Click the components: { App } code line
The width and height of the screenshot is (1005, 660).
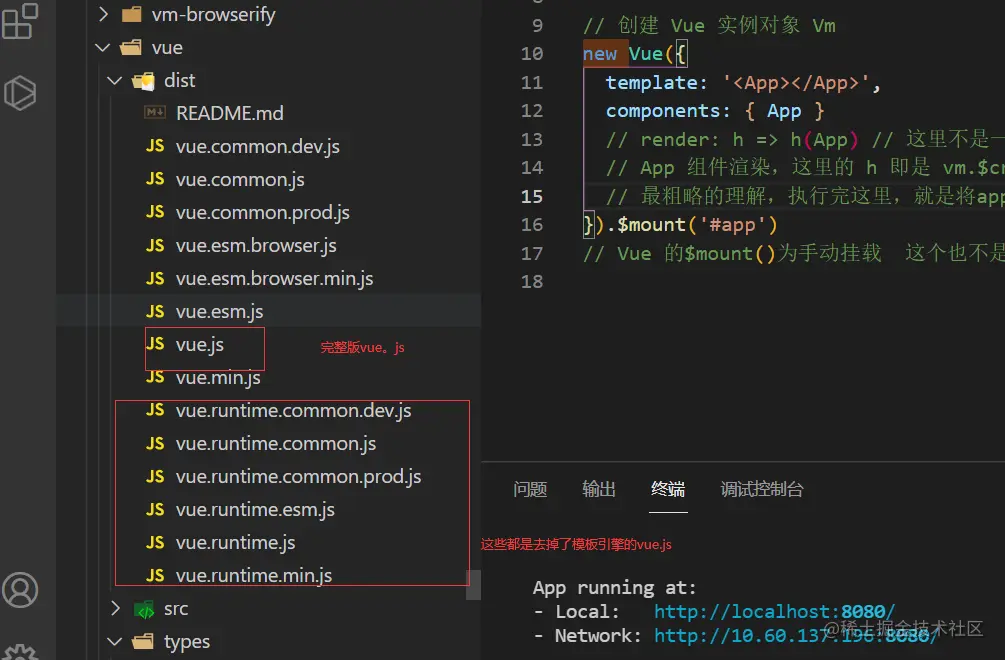click(x=715, y=111)
